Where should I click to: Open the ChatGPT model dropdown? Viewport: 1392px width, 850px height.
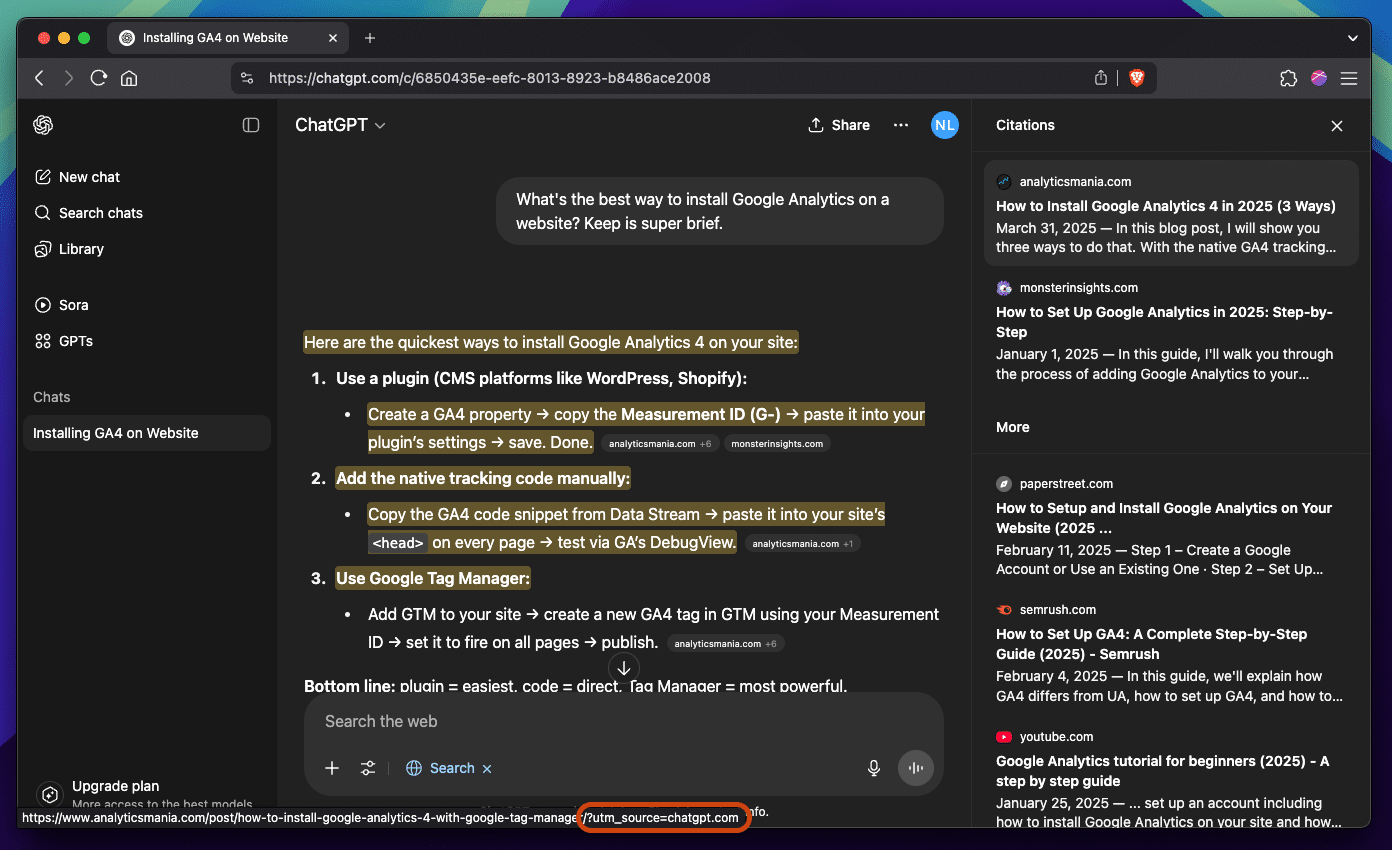click(340, 125)
